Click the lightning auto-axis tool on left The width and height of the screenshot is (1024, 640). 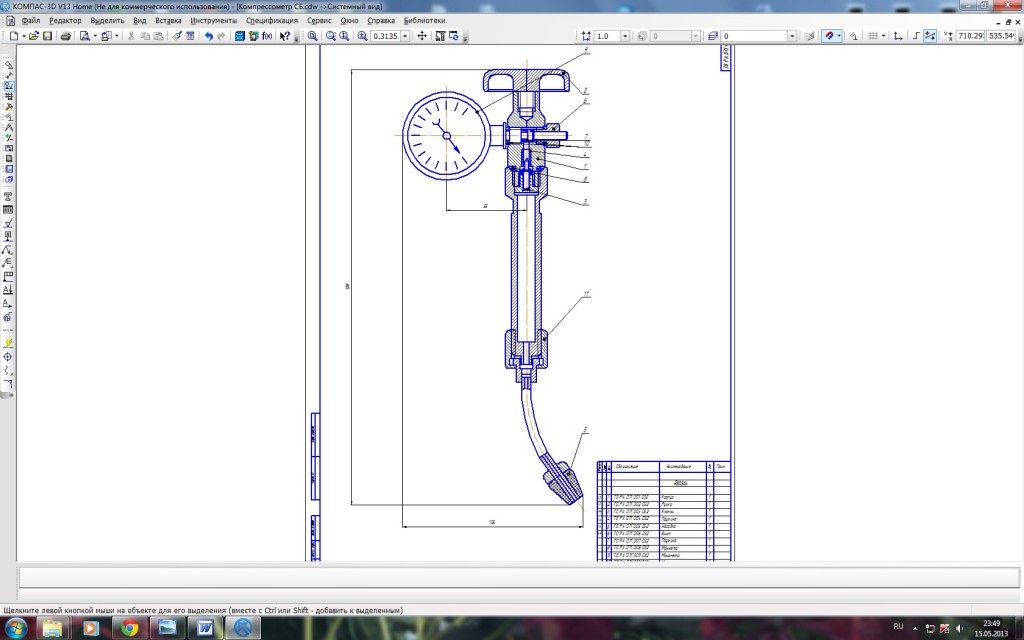tap(8, 343)
